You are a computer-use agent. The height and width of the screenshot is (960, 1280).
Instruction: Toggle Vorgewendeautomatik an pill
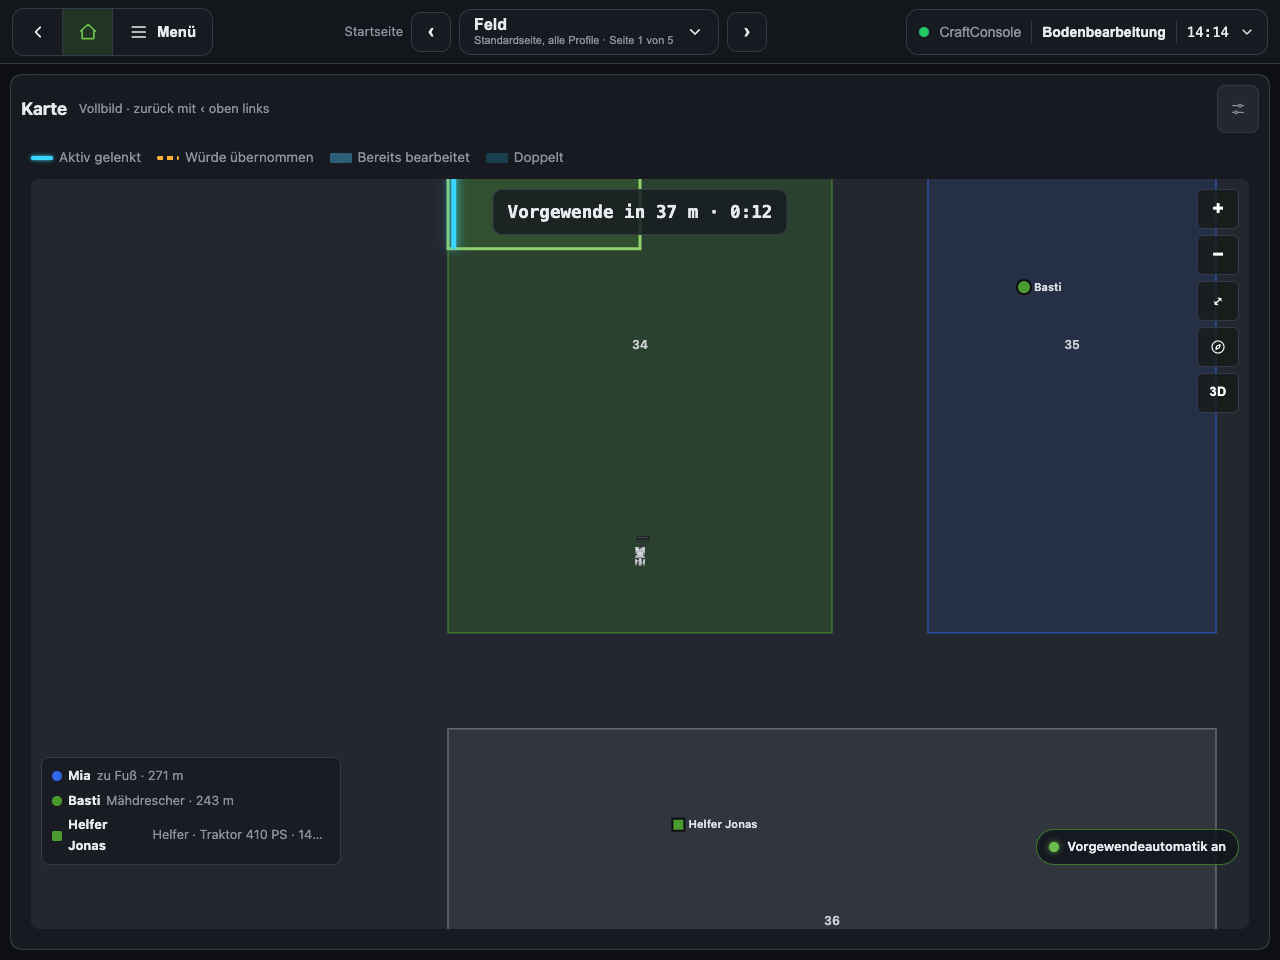pyautogui.click(x=1137, y=847)
